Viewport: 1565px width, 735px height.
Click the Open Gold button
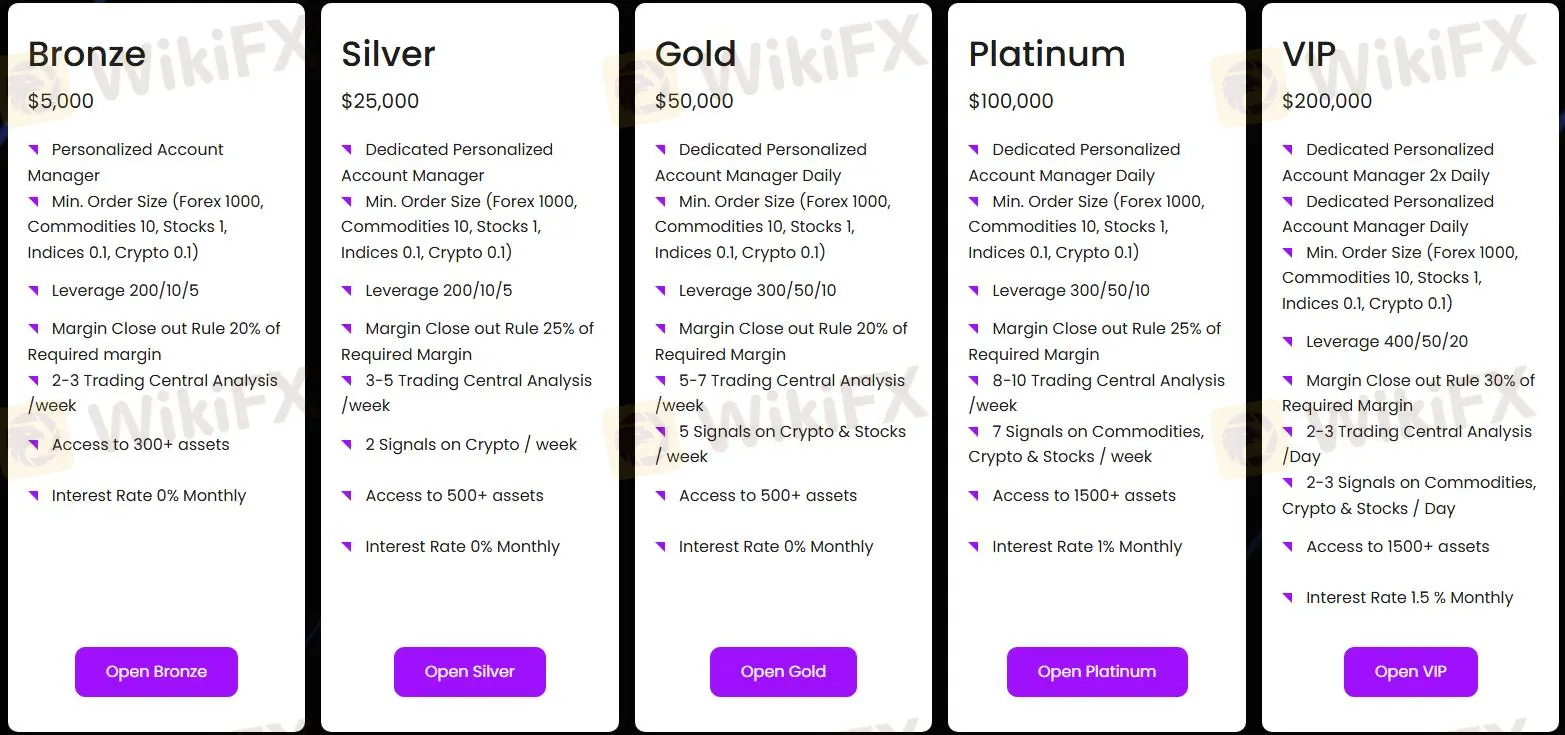click(783, 672)
